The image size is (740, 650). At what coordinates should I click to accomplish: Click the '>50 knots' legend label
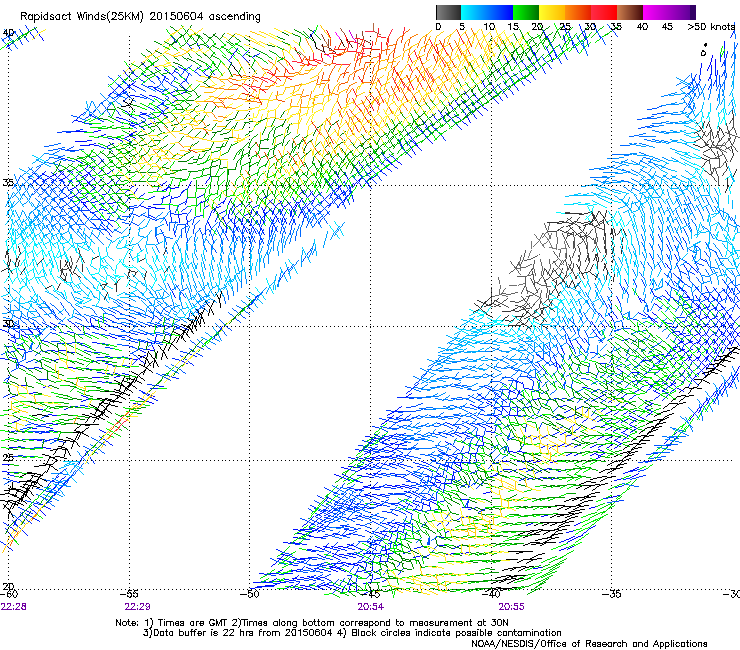(x=711, y=27)
